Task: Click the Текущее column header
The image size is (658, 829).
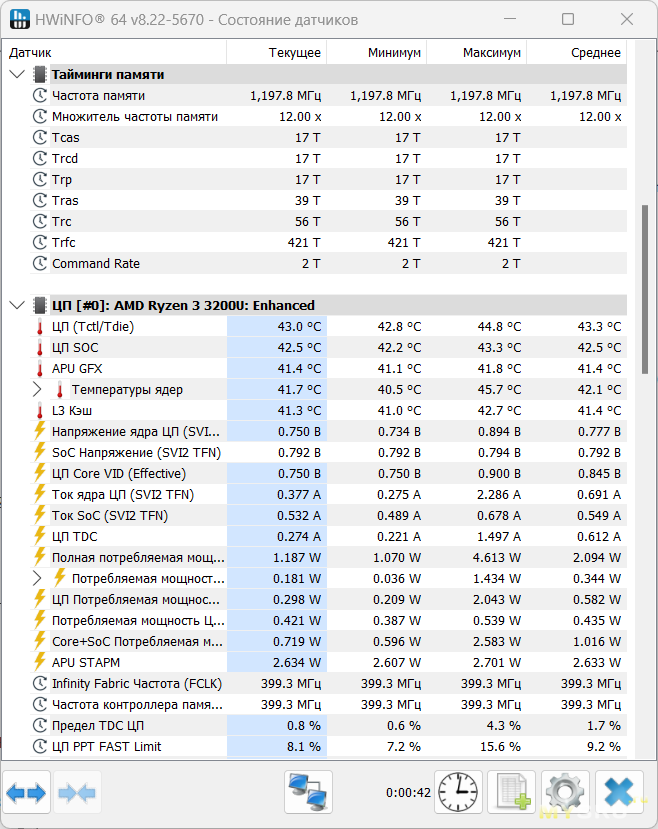Action: coord(276,53)
